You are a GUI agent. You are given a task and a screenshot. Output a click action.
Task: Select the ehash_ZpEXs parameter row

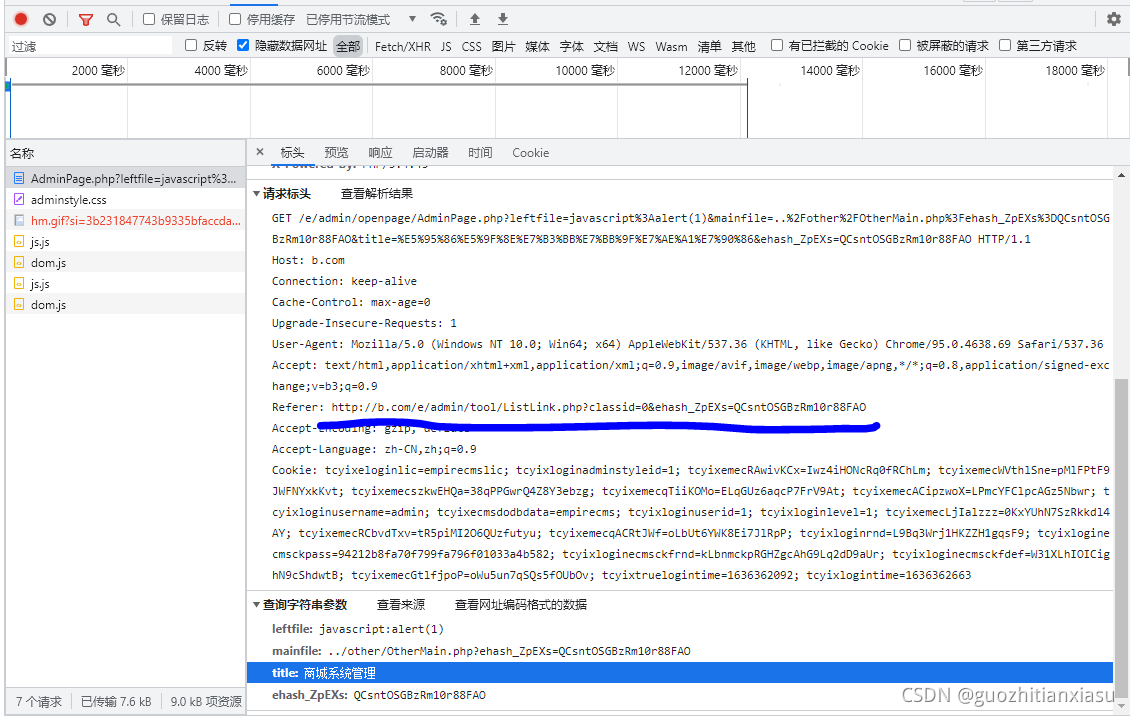point(680,695)
